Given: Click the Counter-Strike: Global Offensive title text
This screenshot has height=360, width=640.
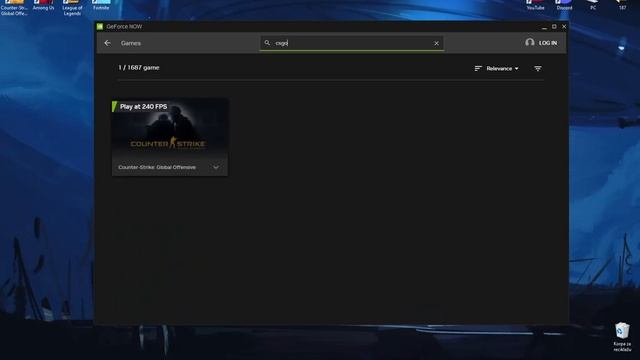Looking at the screenshot, I should (157, 167).
